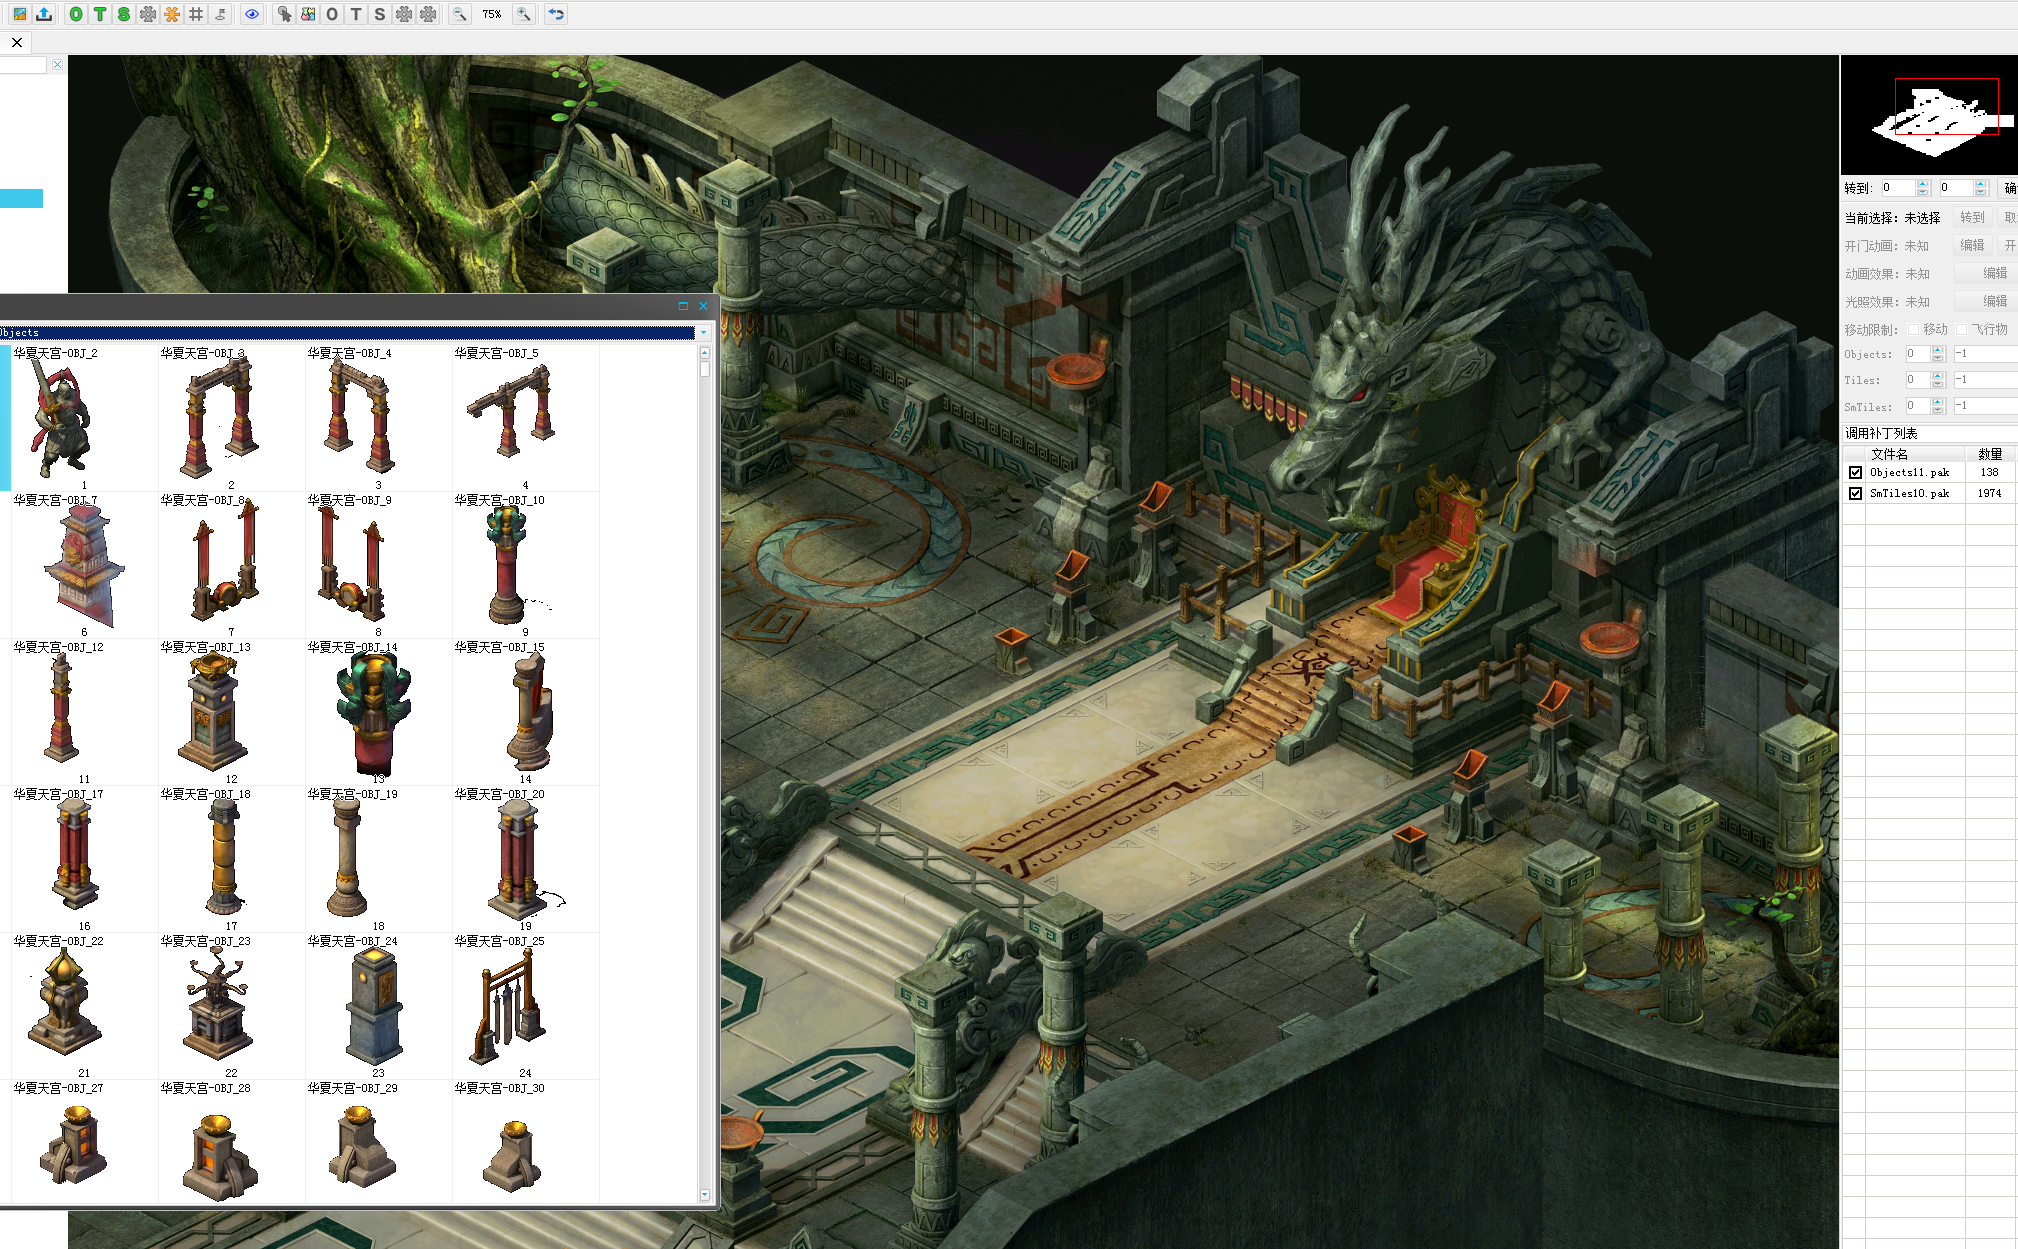This screenshot has height=1249, width=2018.
Task: Click Objects palette scroll-down arrow
Action: [x=704, y=1194]
